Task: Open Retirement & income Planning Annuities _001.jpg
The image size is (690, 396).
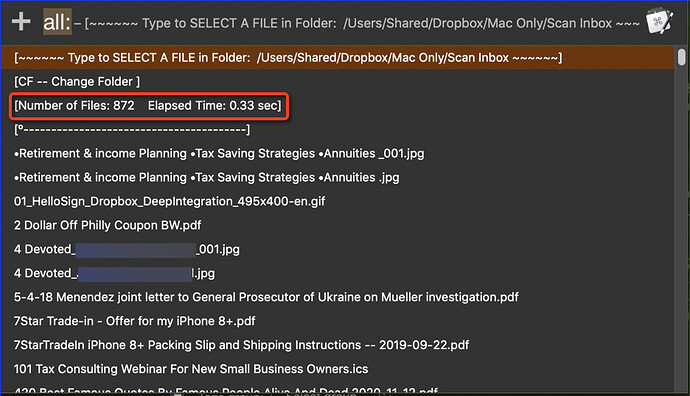Action: pos(337,153)
